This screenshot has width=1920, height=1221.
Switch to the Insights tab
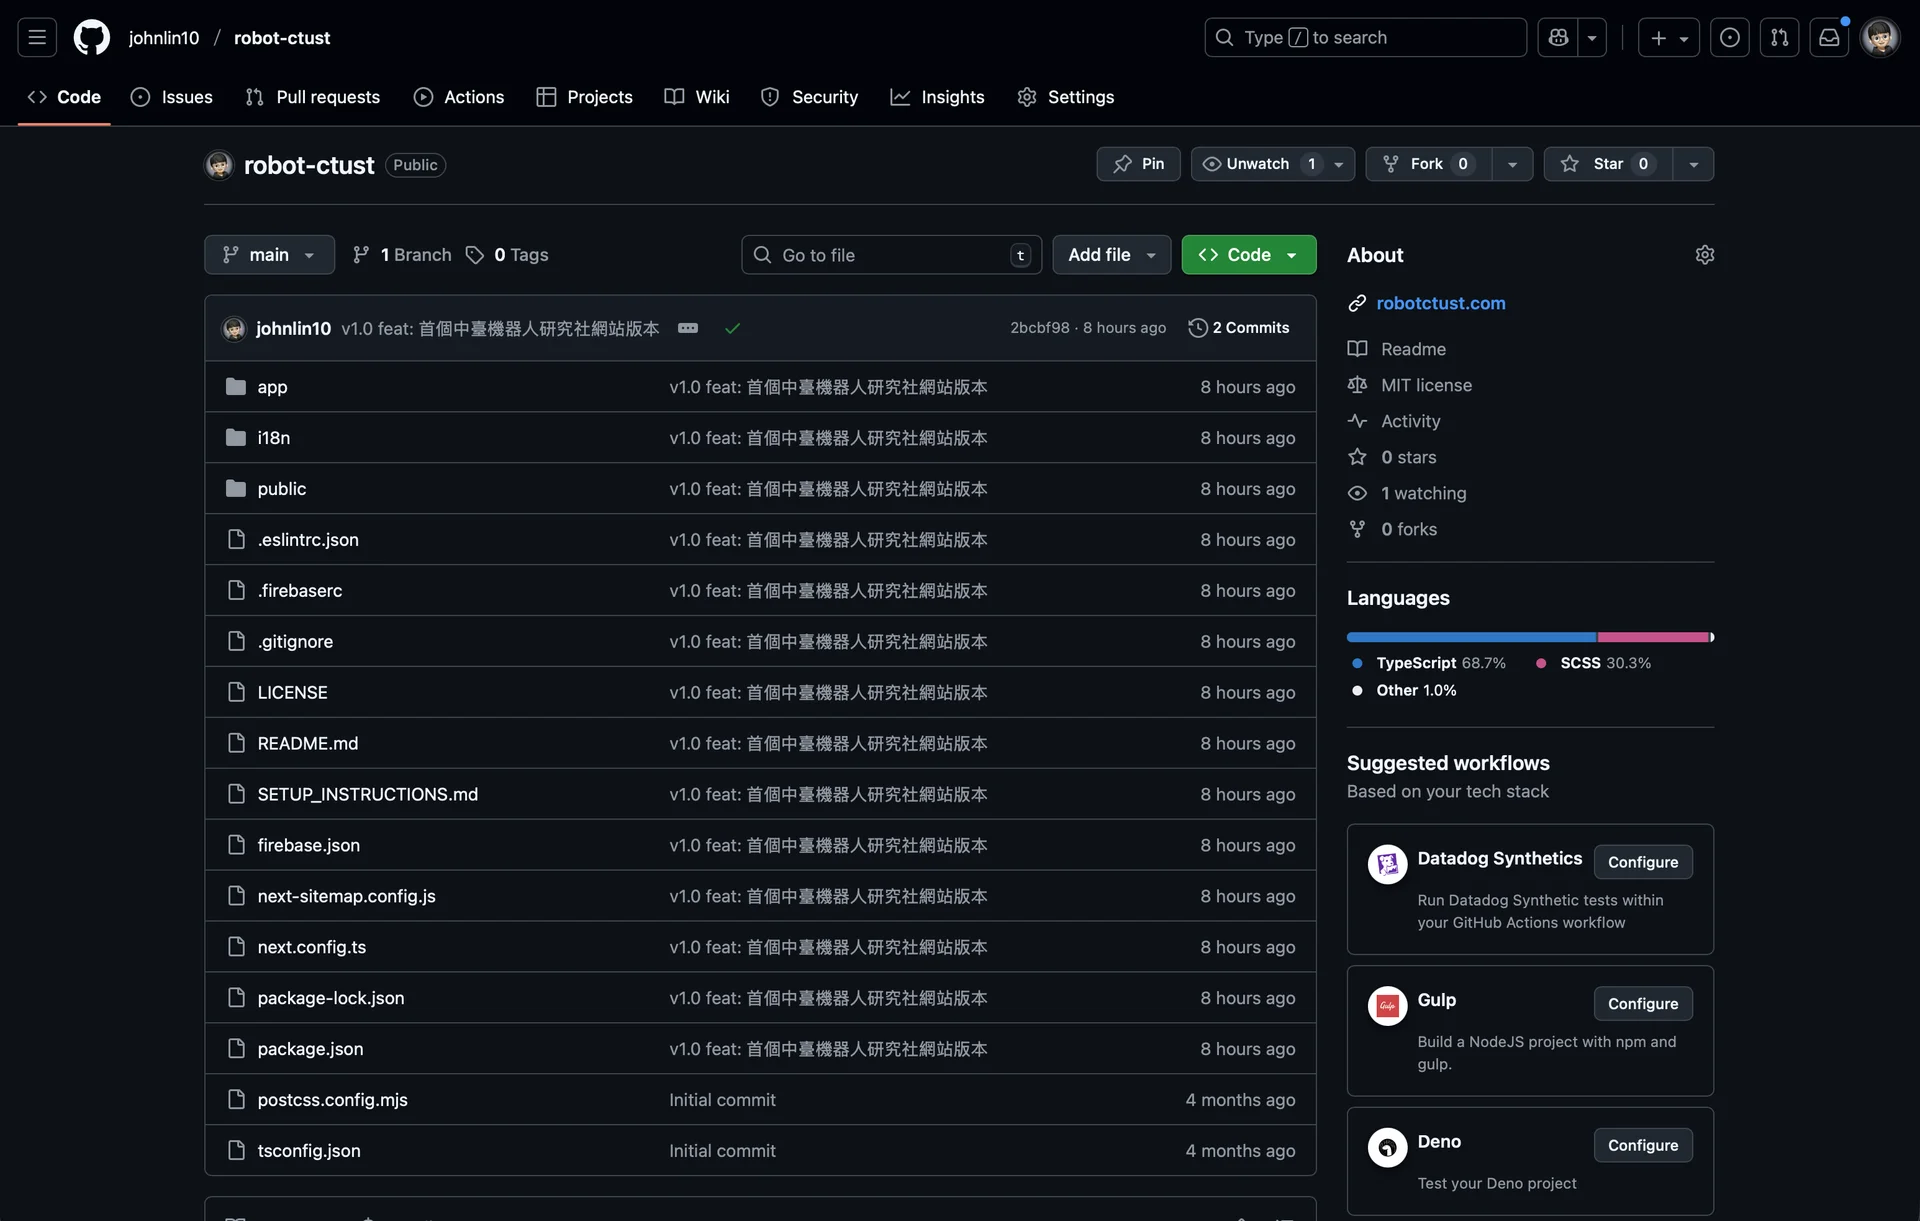pyautogui.click(x=937, y=97)
